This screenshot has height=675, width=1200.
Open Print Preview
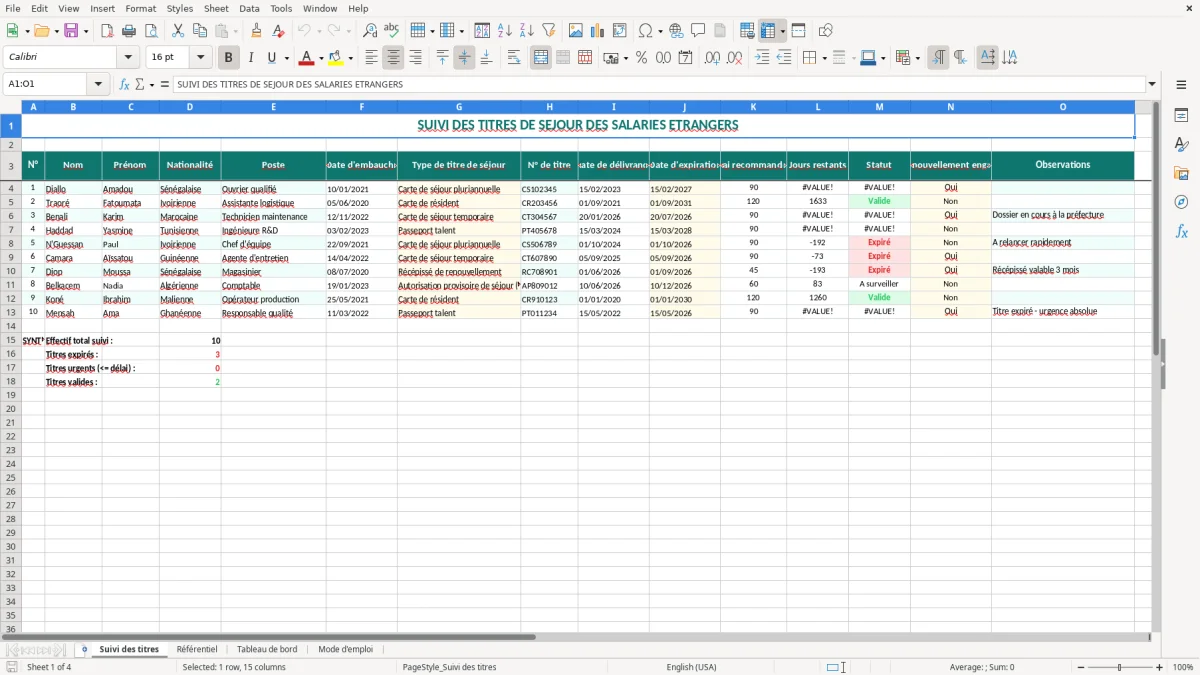coord(150,31)
